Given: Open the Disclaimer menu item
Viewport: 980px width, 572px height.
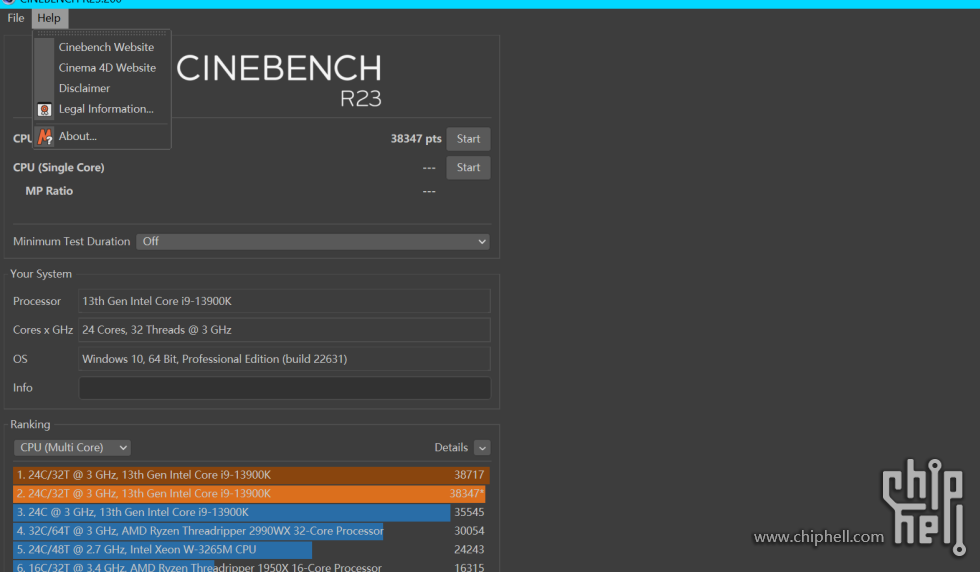Looking at the screenshot, I should (84, 88).
